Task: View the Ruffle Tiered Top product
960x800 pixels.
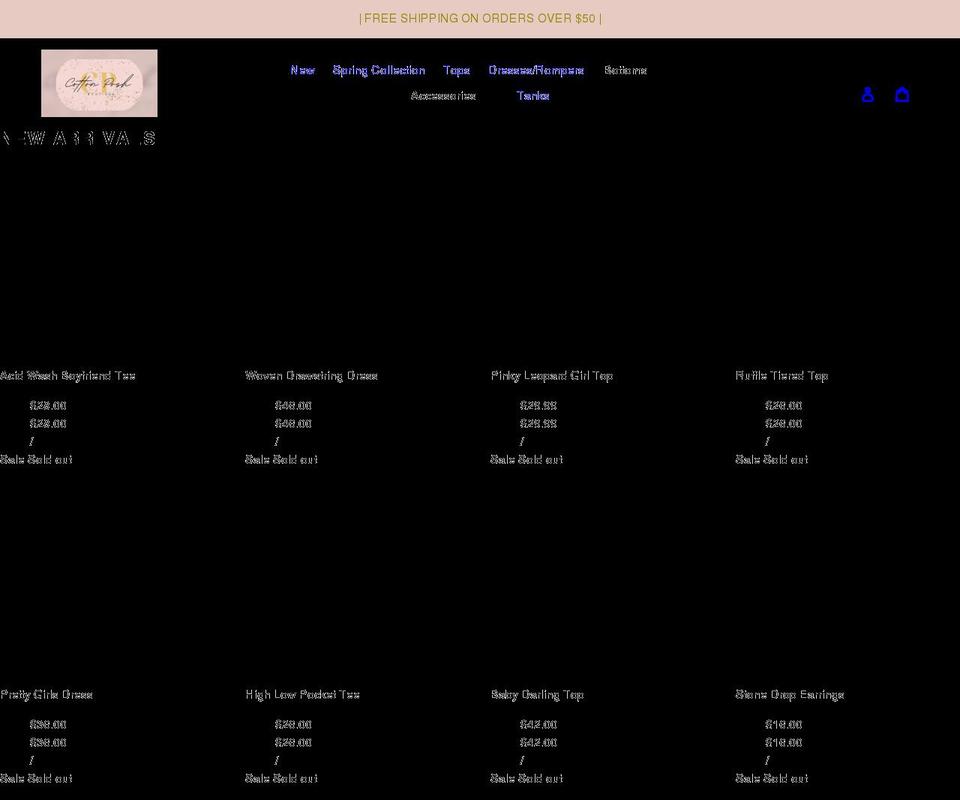Action: point(781,376)
